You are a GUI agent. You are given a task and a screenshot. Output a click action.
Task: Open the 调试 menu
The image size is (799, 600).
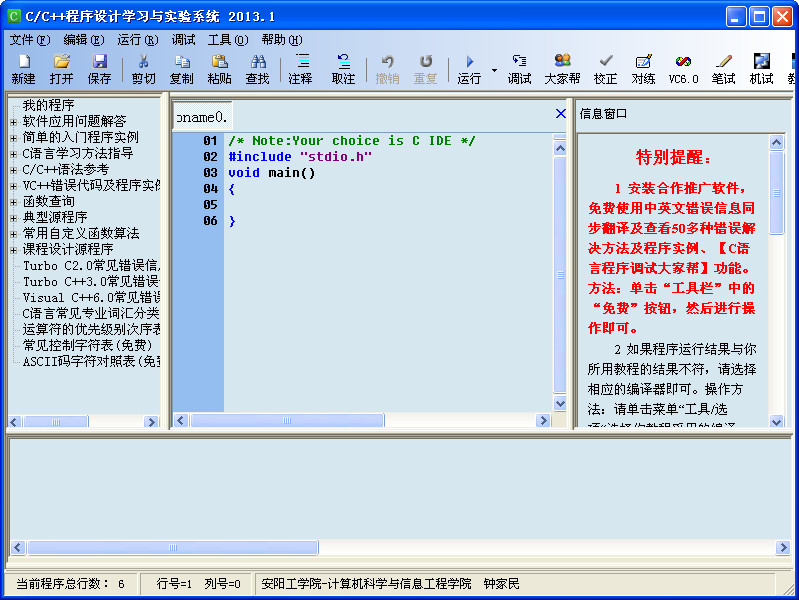(x=183, y=40)
